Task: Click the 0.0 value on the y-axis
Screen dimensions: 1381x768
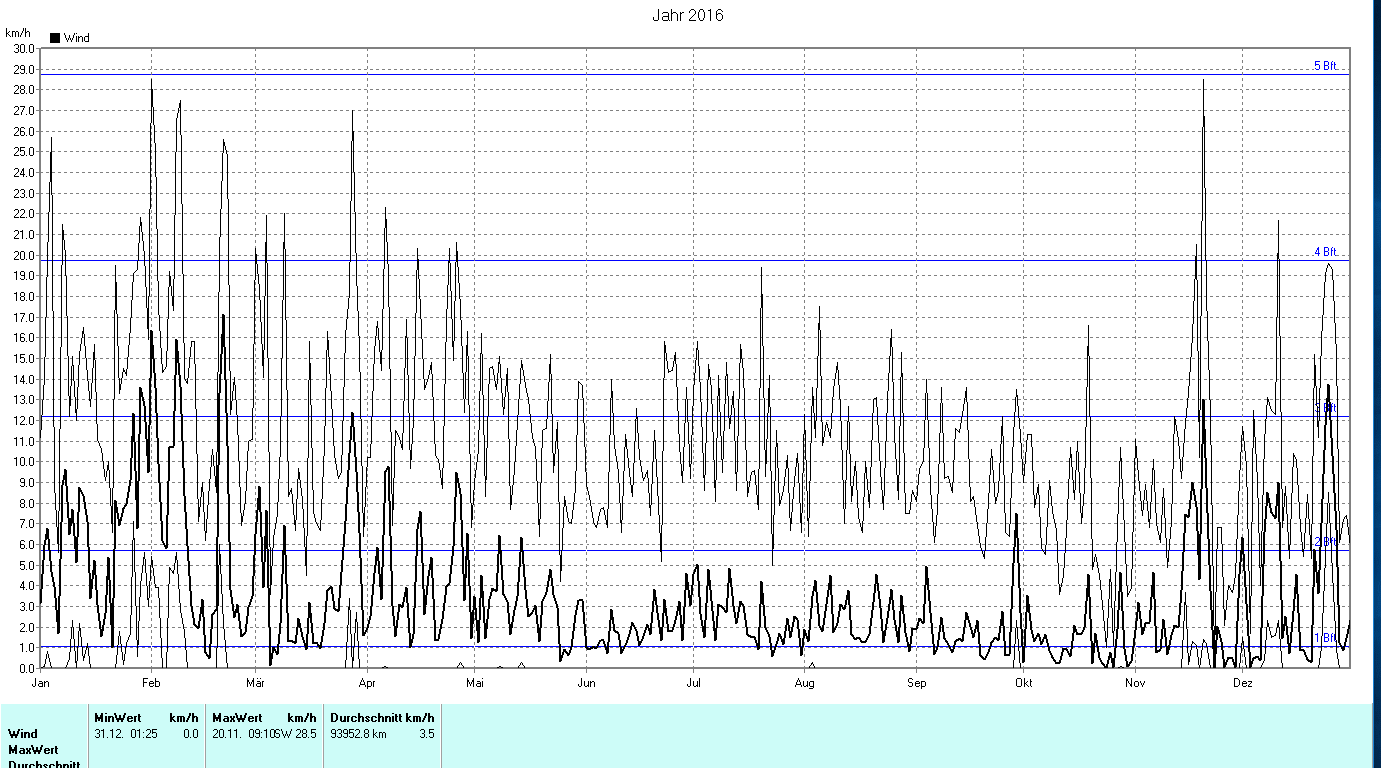Action: (x=26, y=668)
